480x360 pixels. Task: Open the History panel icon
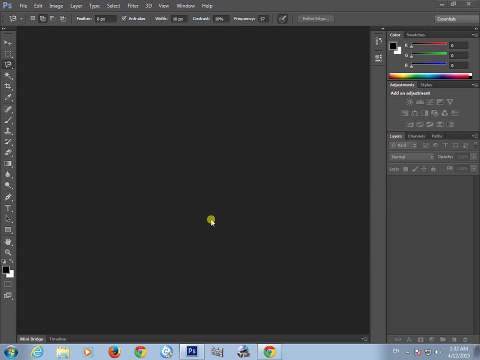(x=378, y=41)
